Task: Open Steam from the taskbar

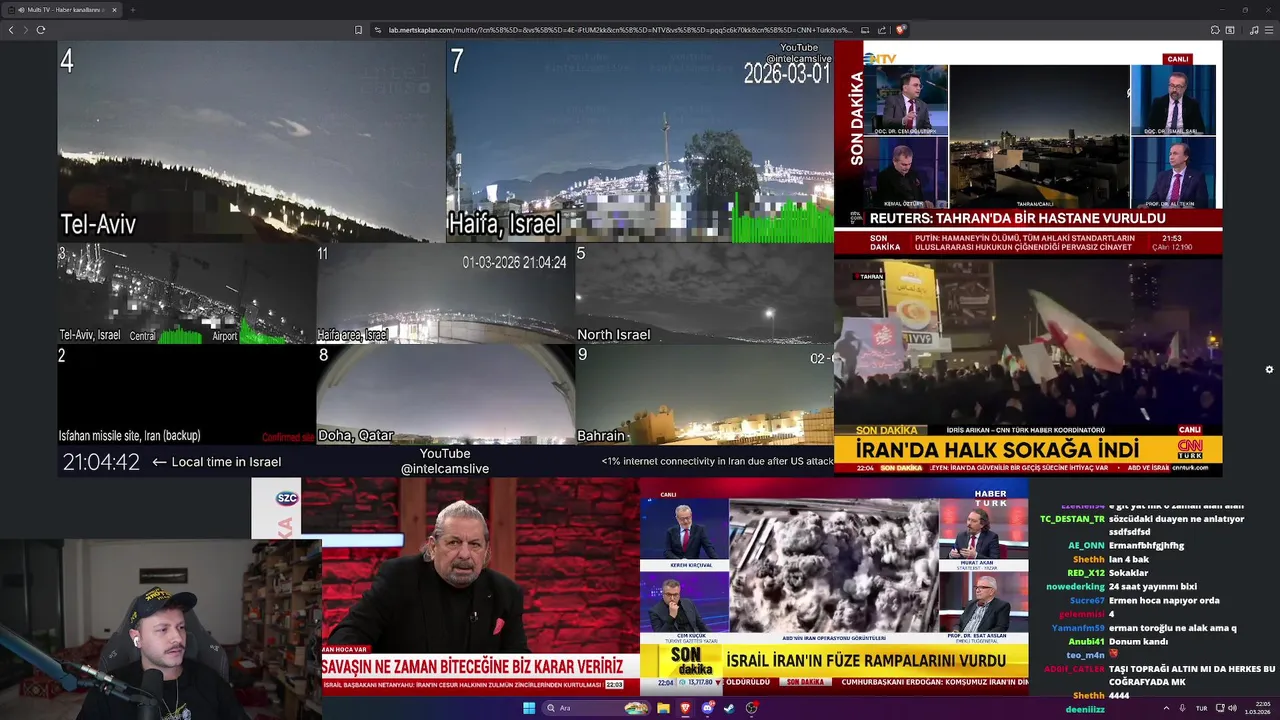Action: click(729, 708)
